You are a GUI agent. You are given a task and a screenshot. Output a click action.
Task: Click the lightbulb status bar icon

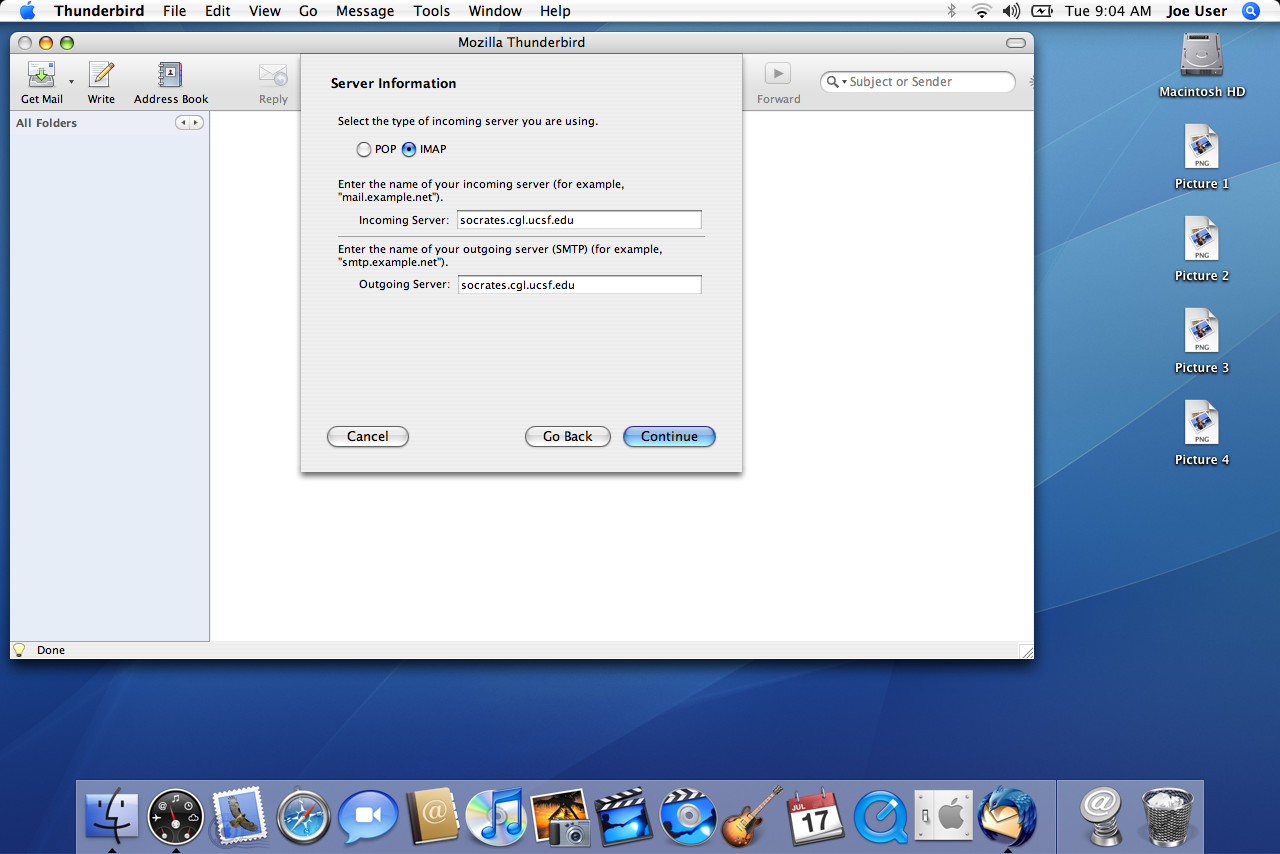[18, 649]
